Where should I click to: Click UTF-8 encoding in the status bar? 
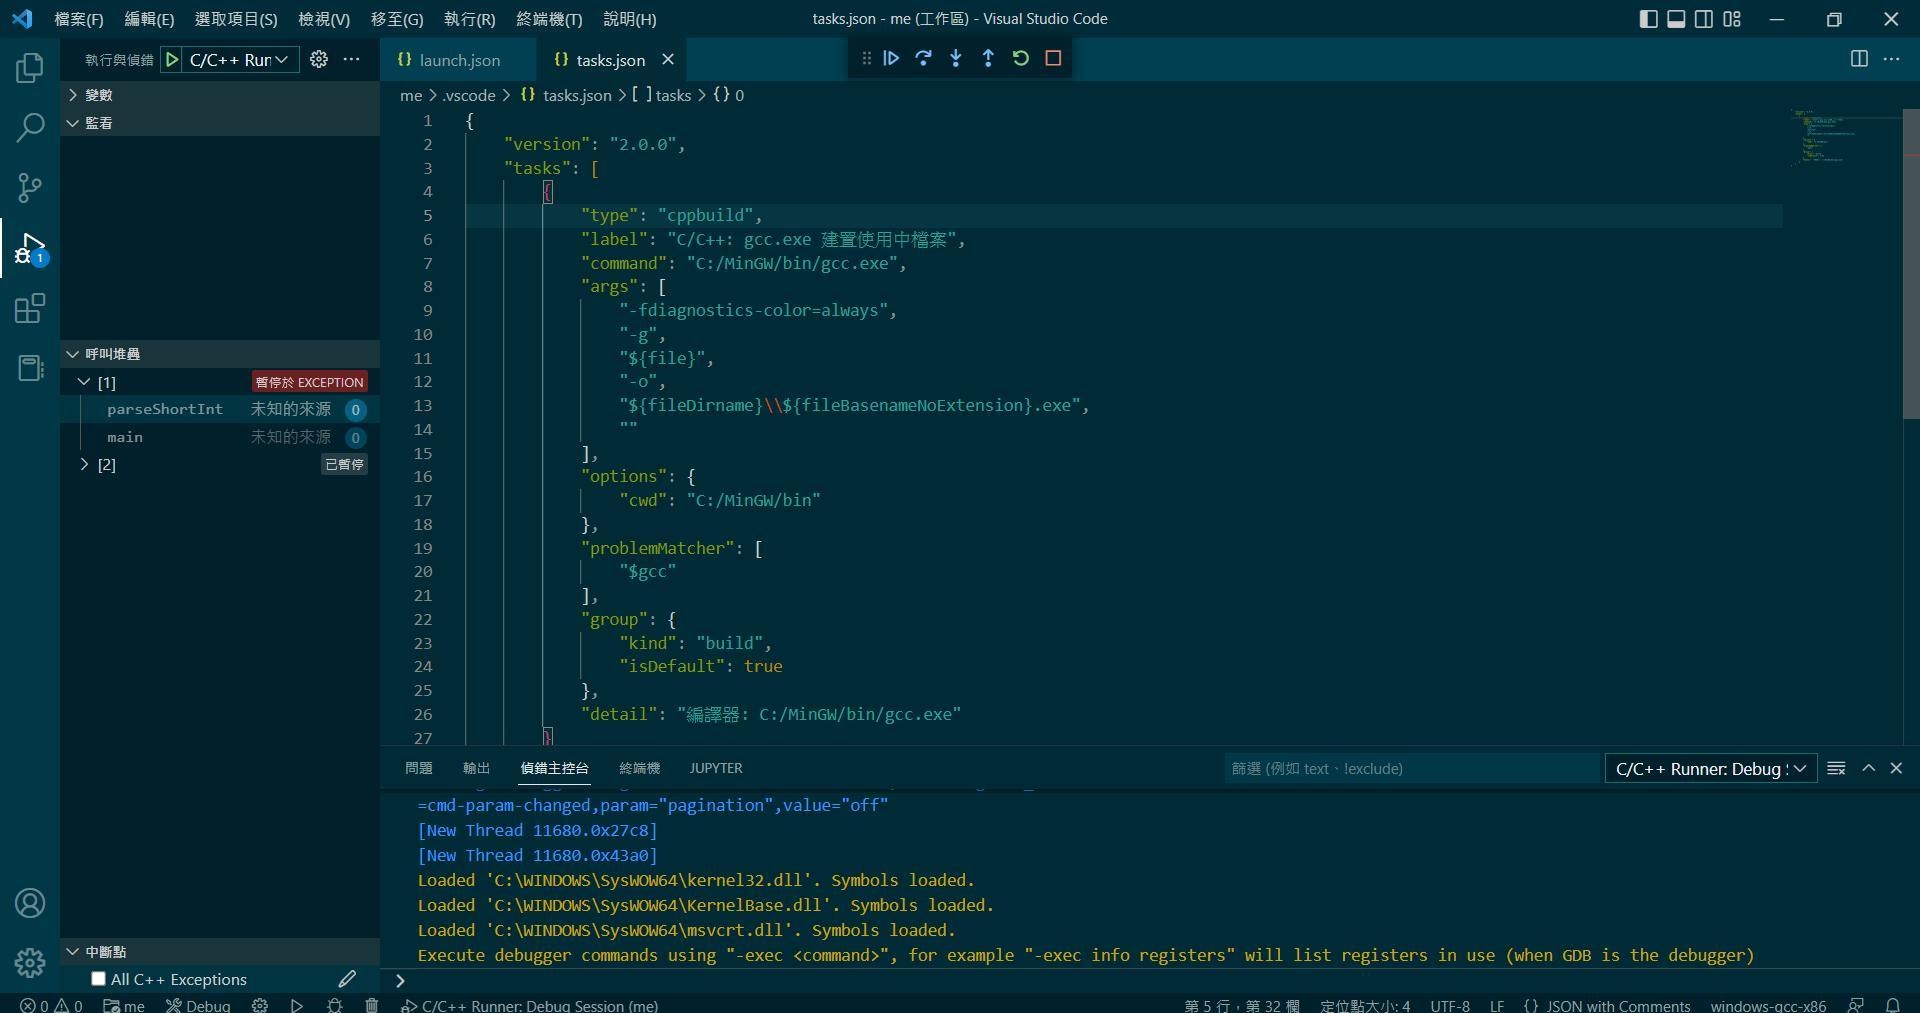[x=1449, y=1005]
